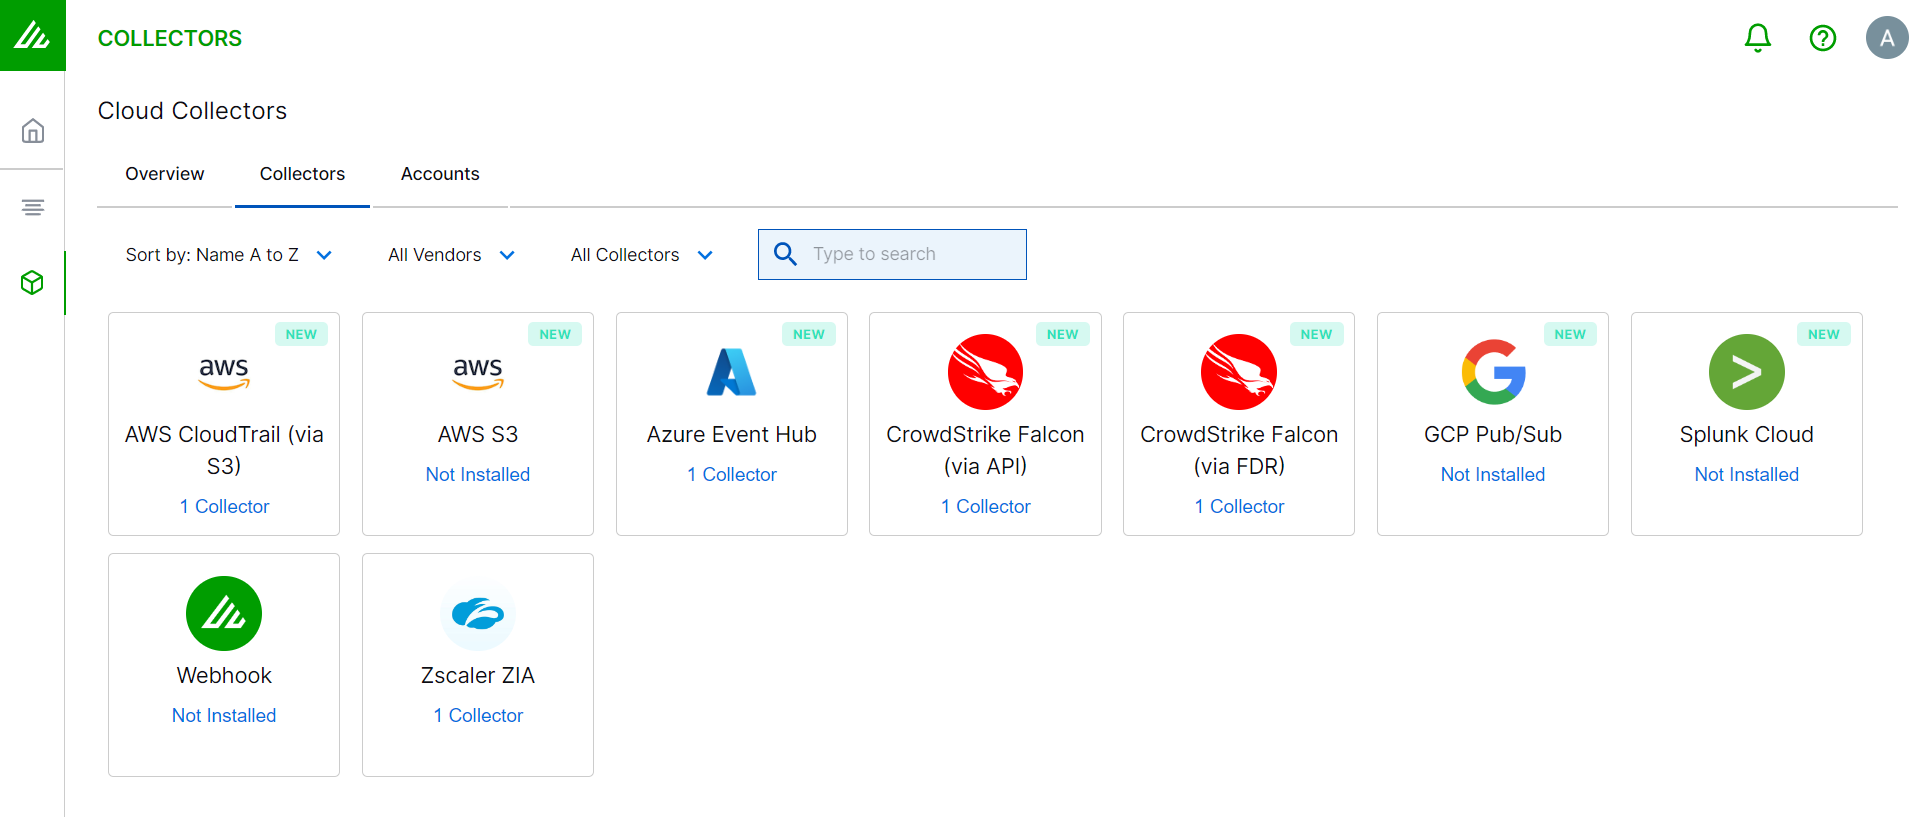1914x817 pixels.
Task: Click the 'Azure Event Hub' card title
Action: (732, 434)
